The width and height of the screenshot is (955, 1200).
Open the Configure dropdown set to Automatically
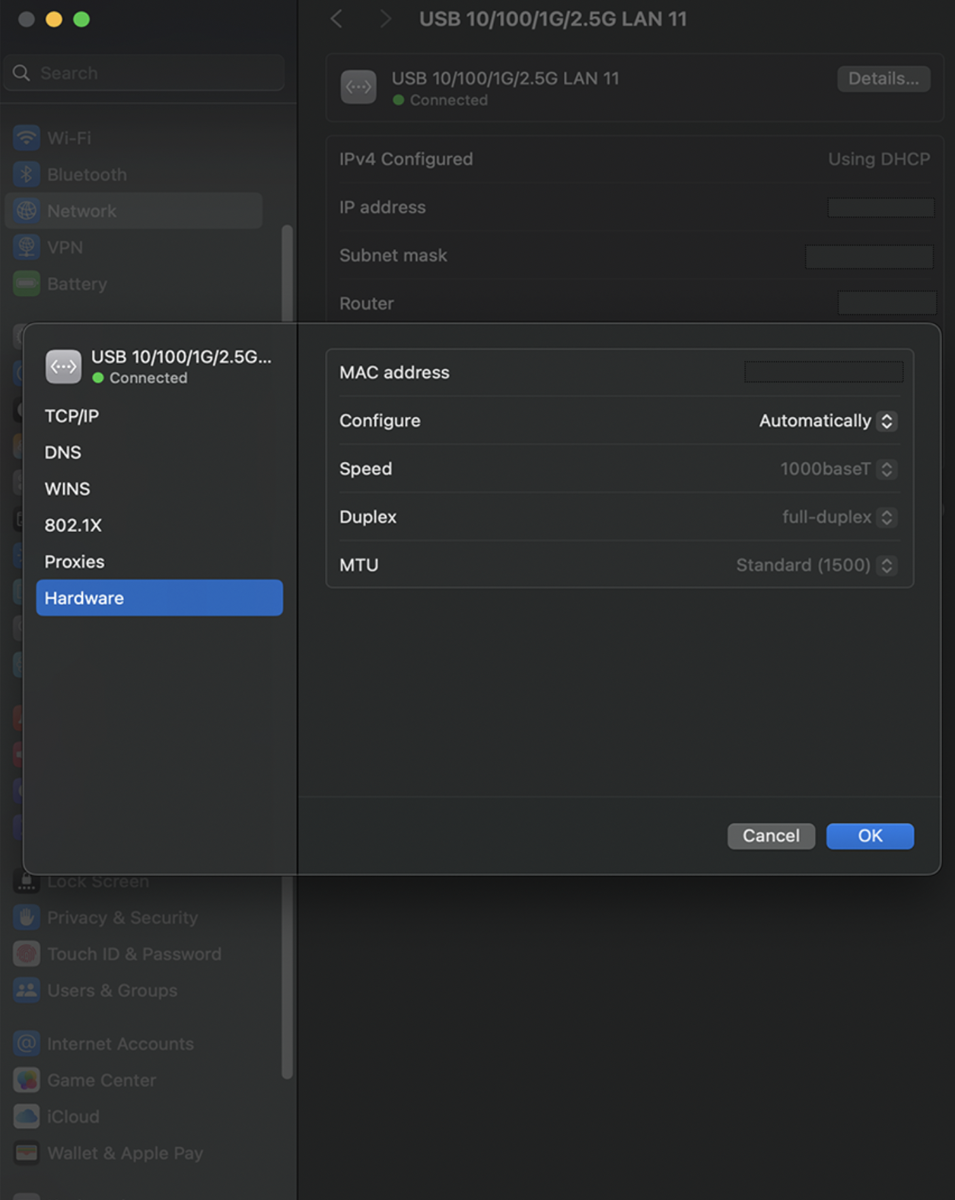827,421
